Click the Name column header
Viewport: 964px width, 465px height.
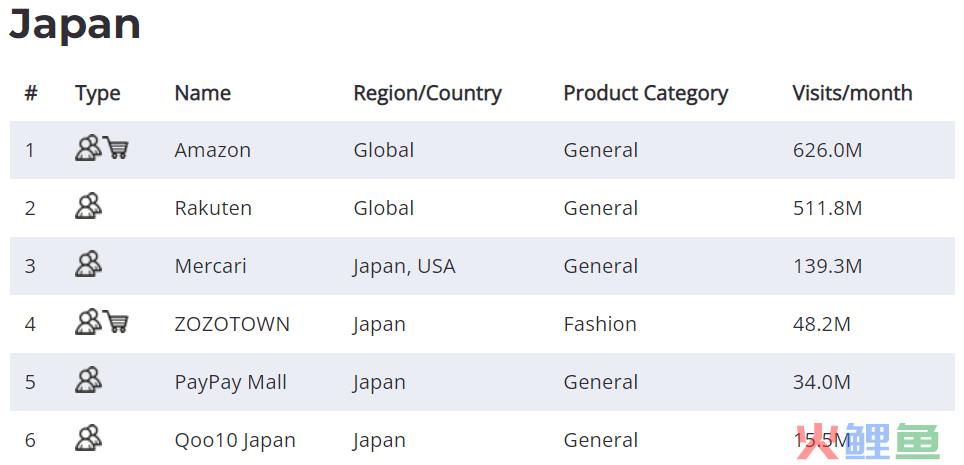coord(203,93)
